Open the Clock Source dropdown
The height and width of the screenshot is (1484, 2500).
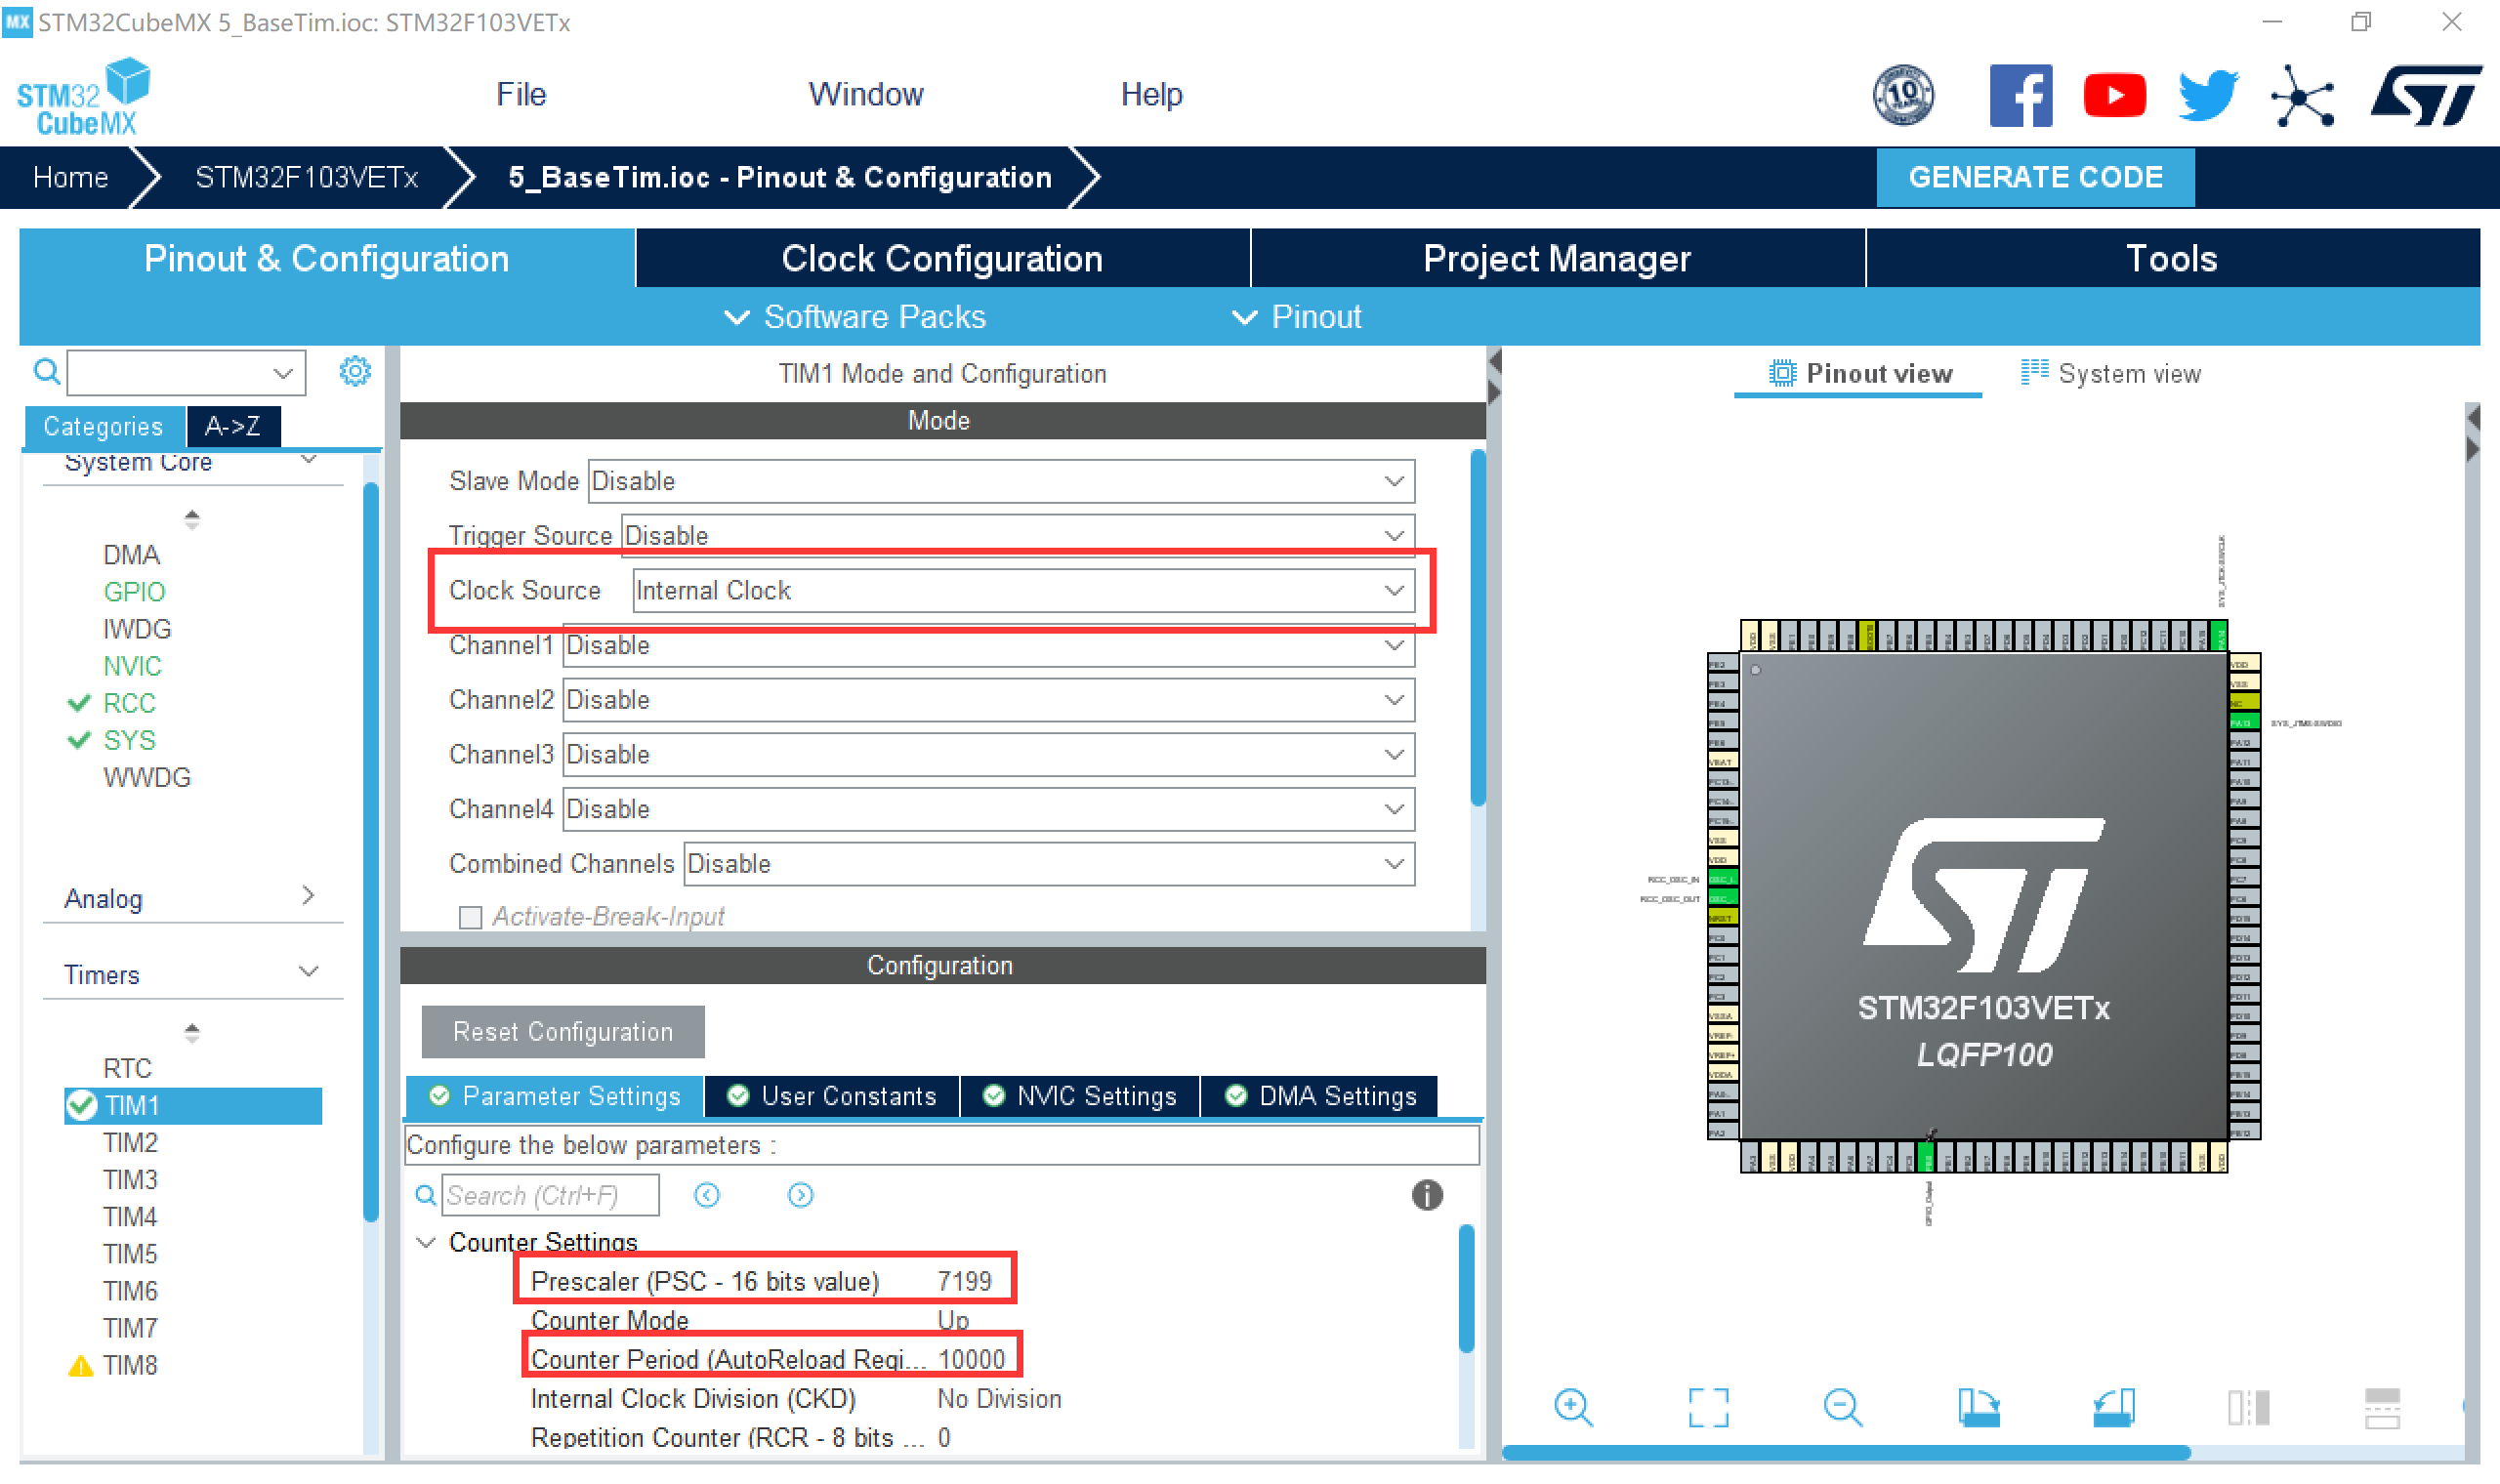[x=1024, y=591]
